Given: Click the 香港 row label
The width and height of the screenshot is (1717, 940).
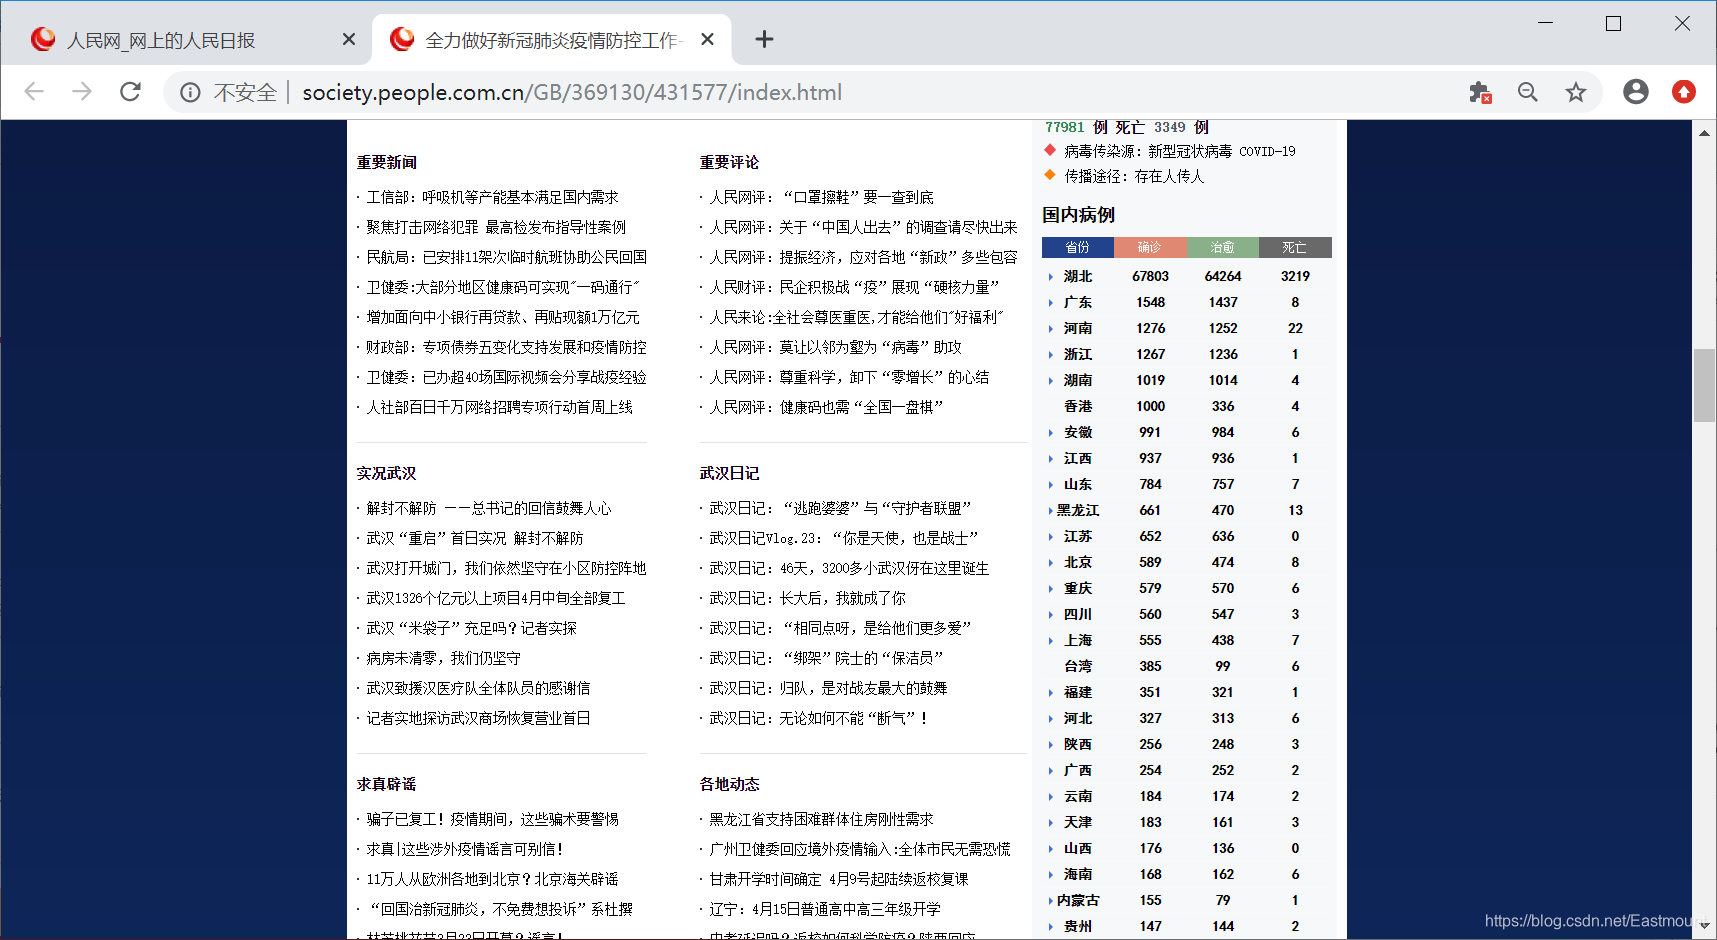Looking at the screenshot, I should [1078, 407].
